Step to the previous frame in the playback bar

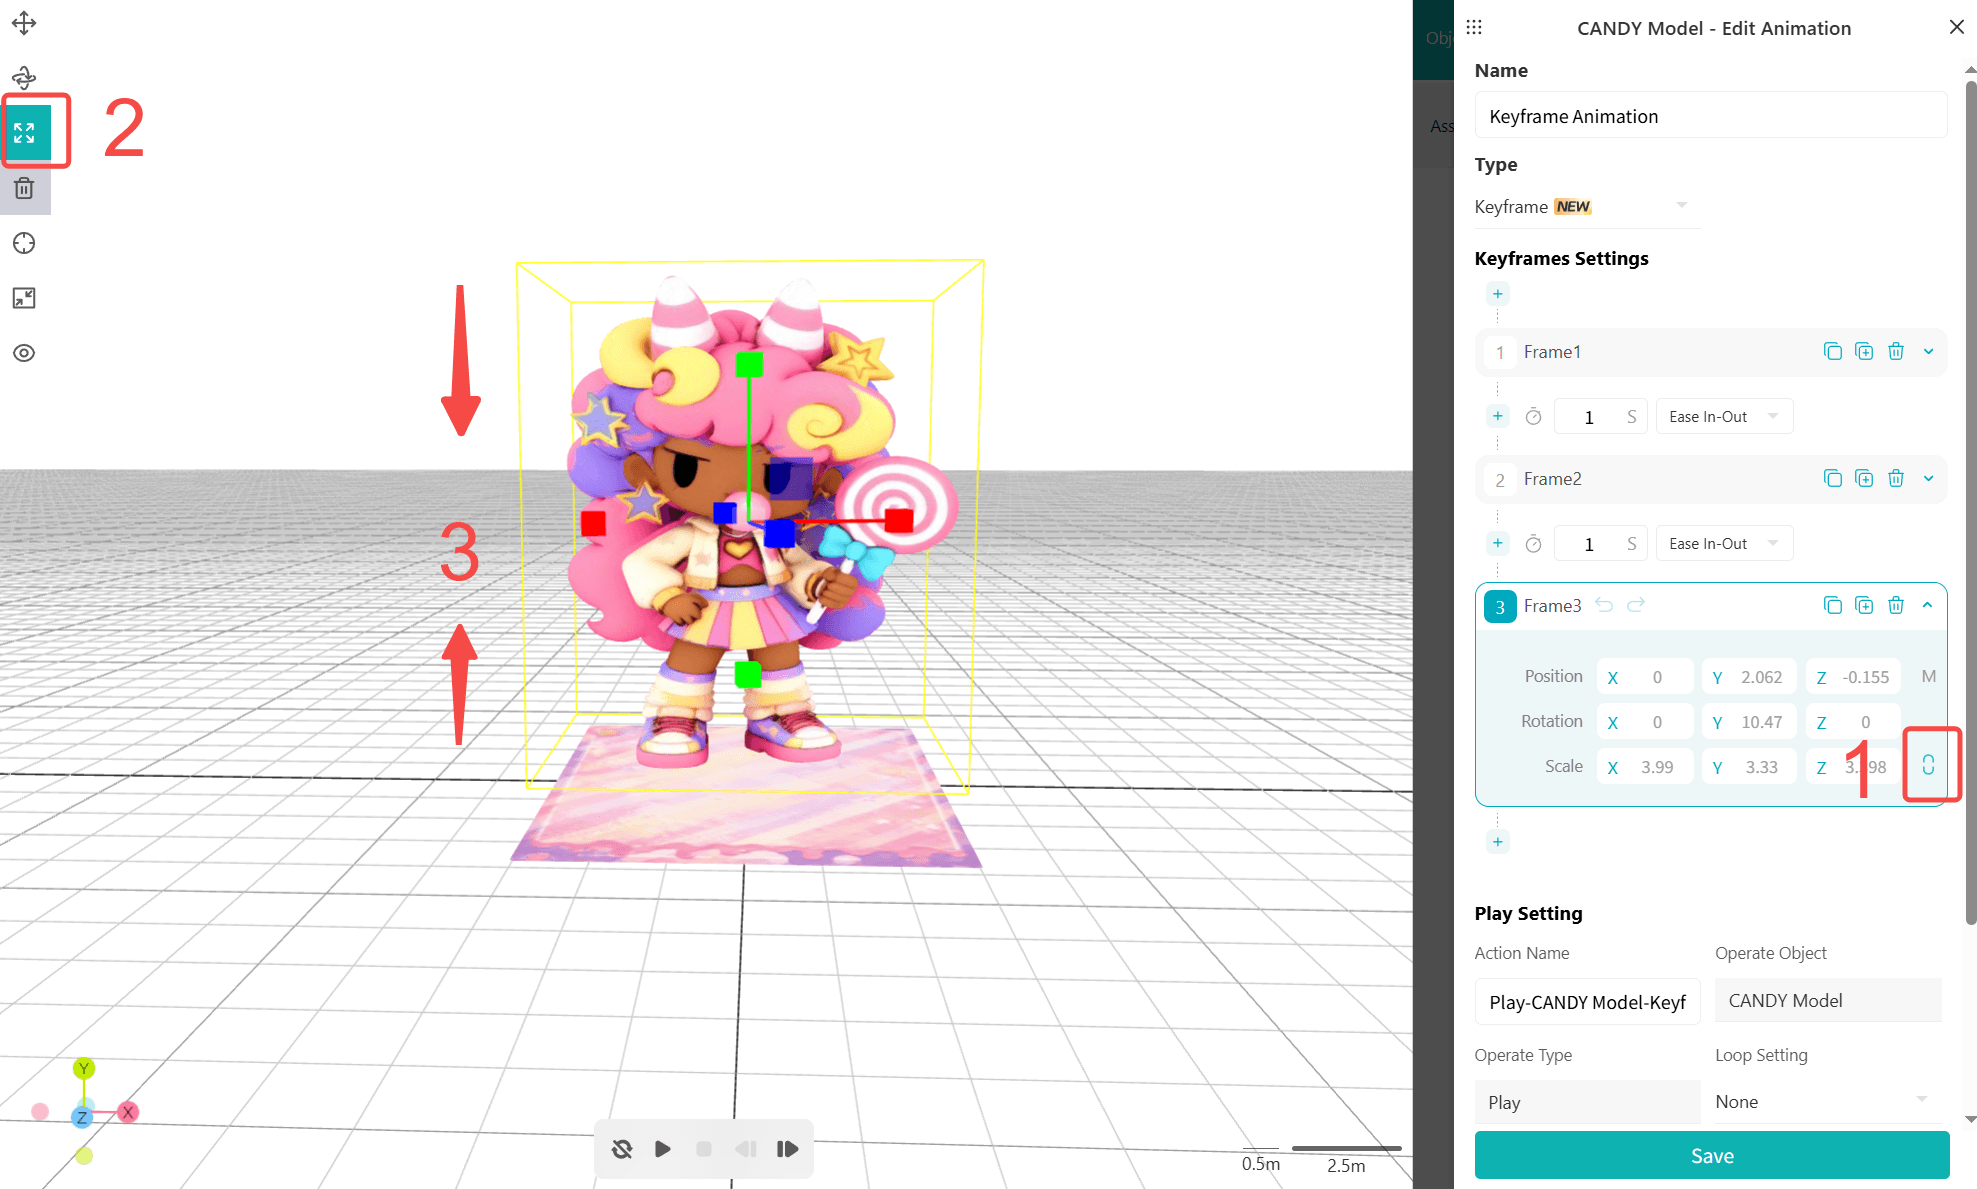pos(746,1149)
